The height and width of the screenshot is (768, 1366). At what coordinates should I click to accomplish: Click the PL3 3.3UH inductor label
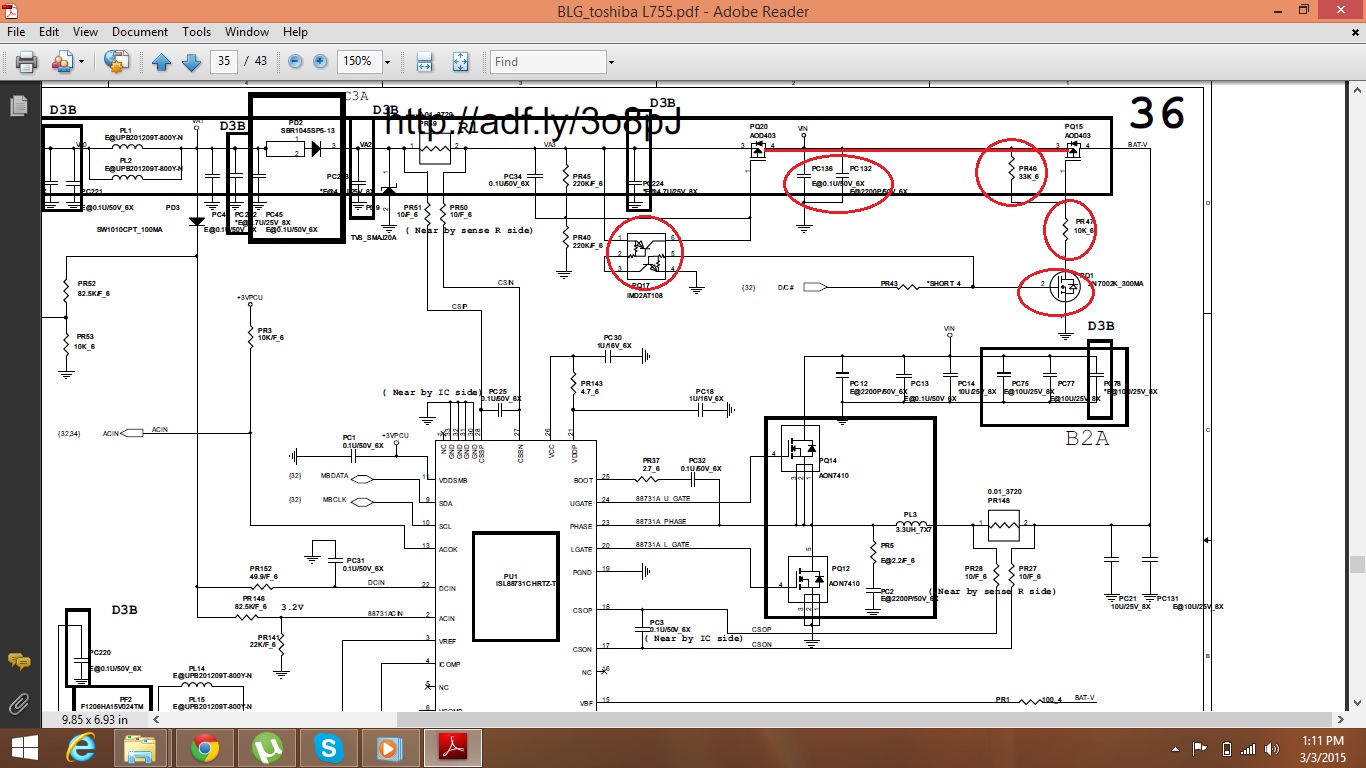click(911, 522)
